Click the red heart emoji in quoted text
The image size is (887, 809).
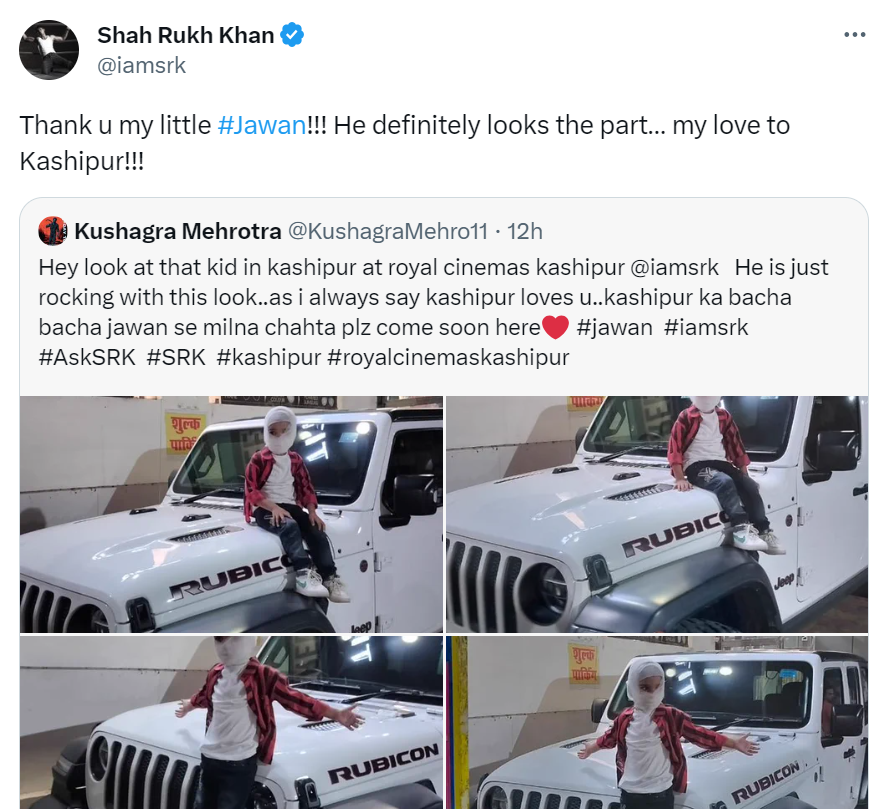point(556,328)
